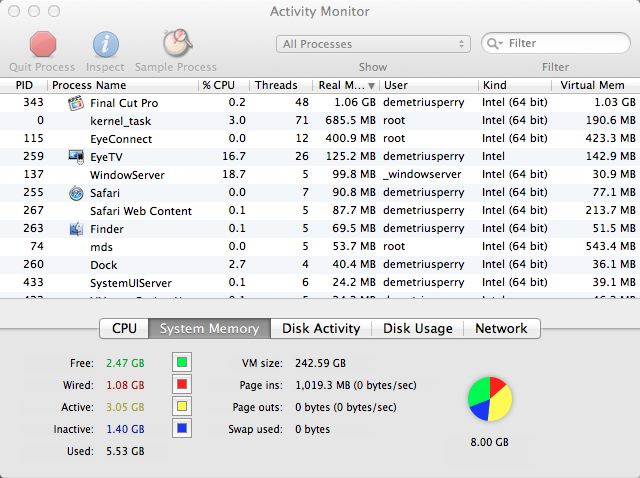Click the 16.7 CPU percentage value
This screenshot has width=640, height=478.
point(234,156)
